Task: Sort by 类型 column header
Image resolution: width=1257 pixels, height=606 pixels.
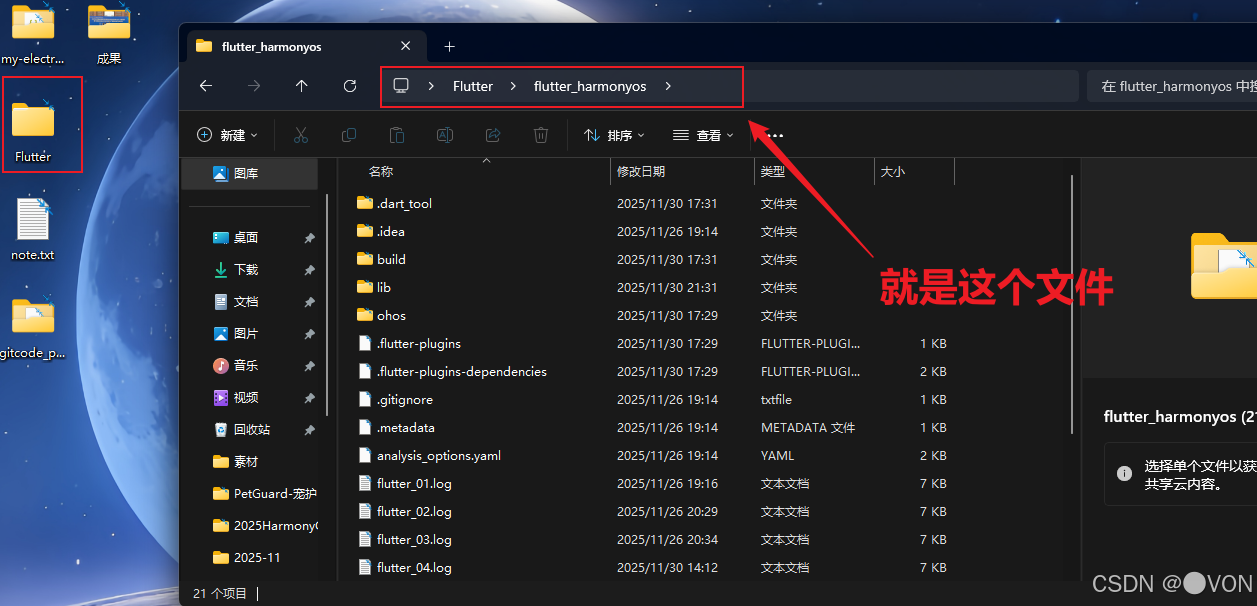Action: [x=773, y=172]
